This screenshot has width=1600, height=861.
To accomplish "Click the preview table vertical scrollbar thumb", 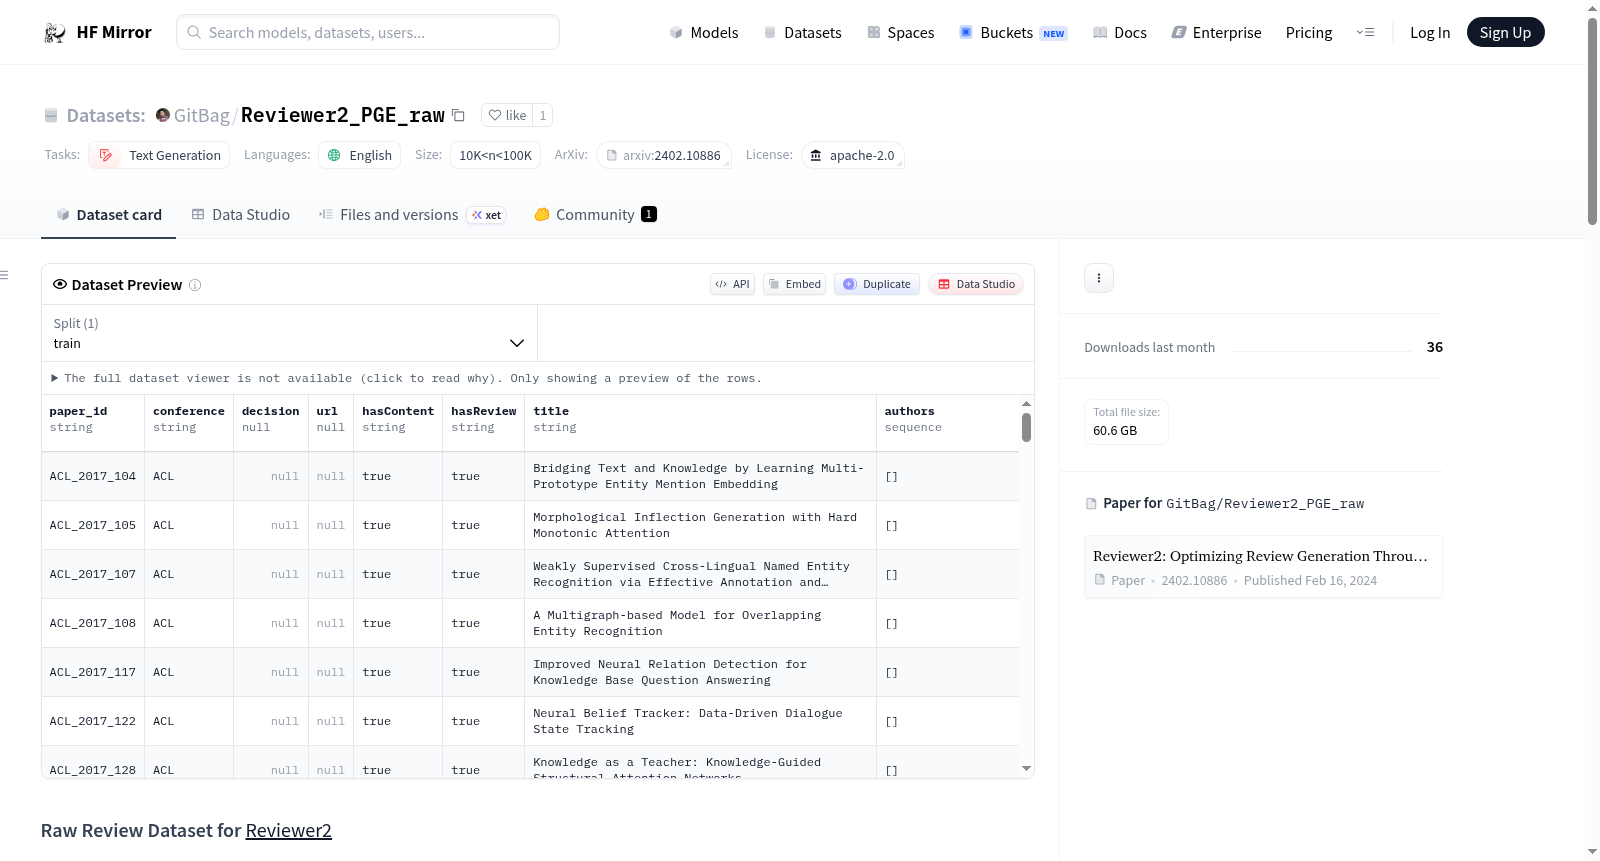I will click(1026, 427).
